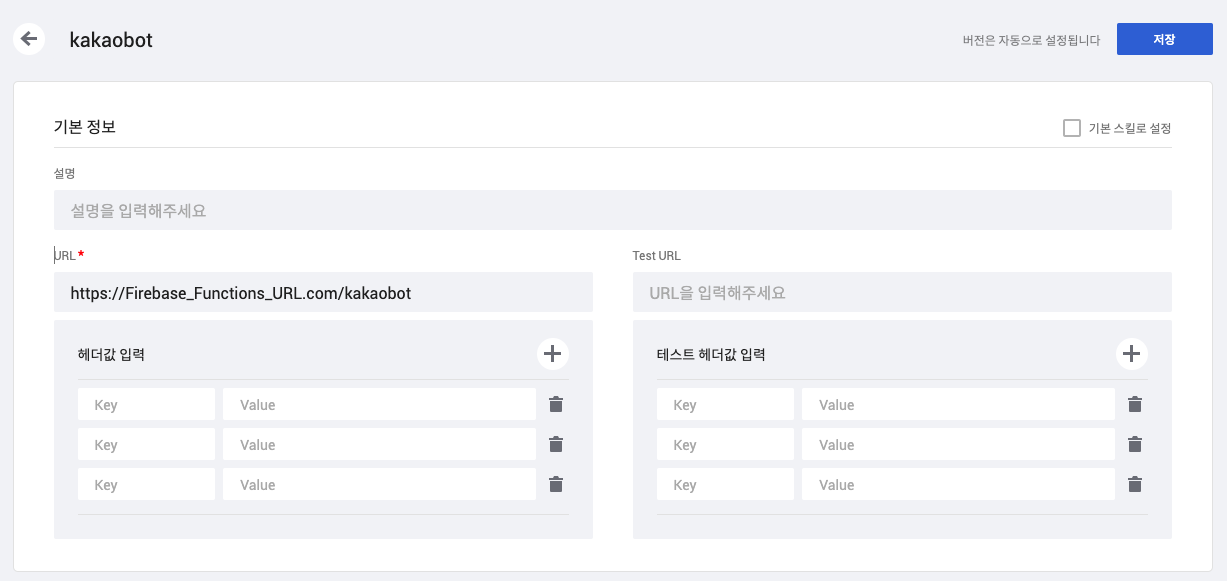Image resolution: width=1227 pixels, height=581 pixels.
Task: Click the third Value field under 헤더값 입력
Action: coord(379,484)
